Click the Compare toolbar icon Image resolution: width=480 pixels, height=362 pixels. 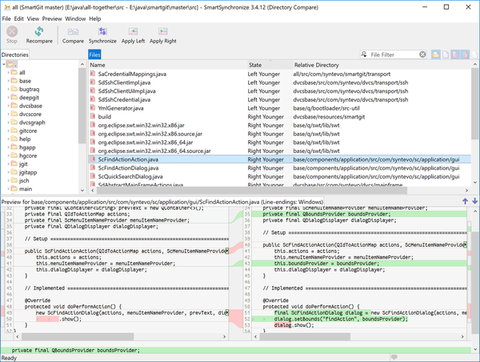click(x=73, y=32)
